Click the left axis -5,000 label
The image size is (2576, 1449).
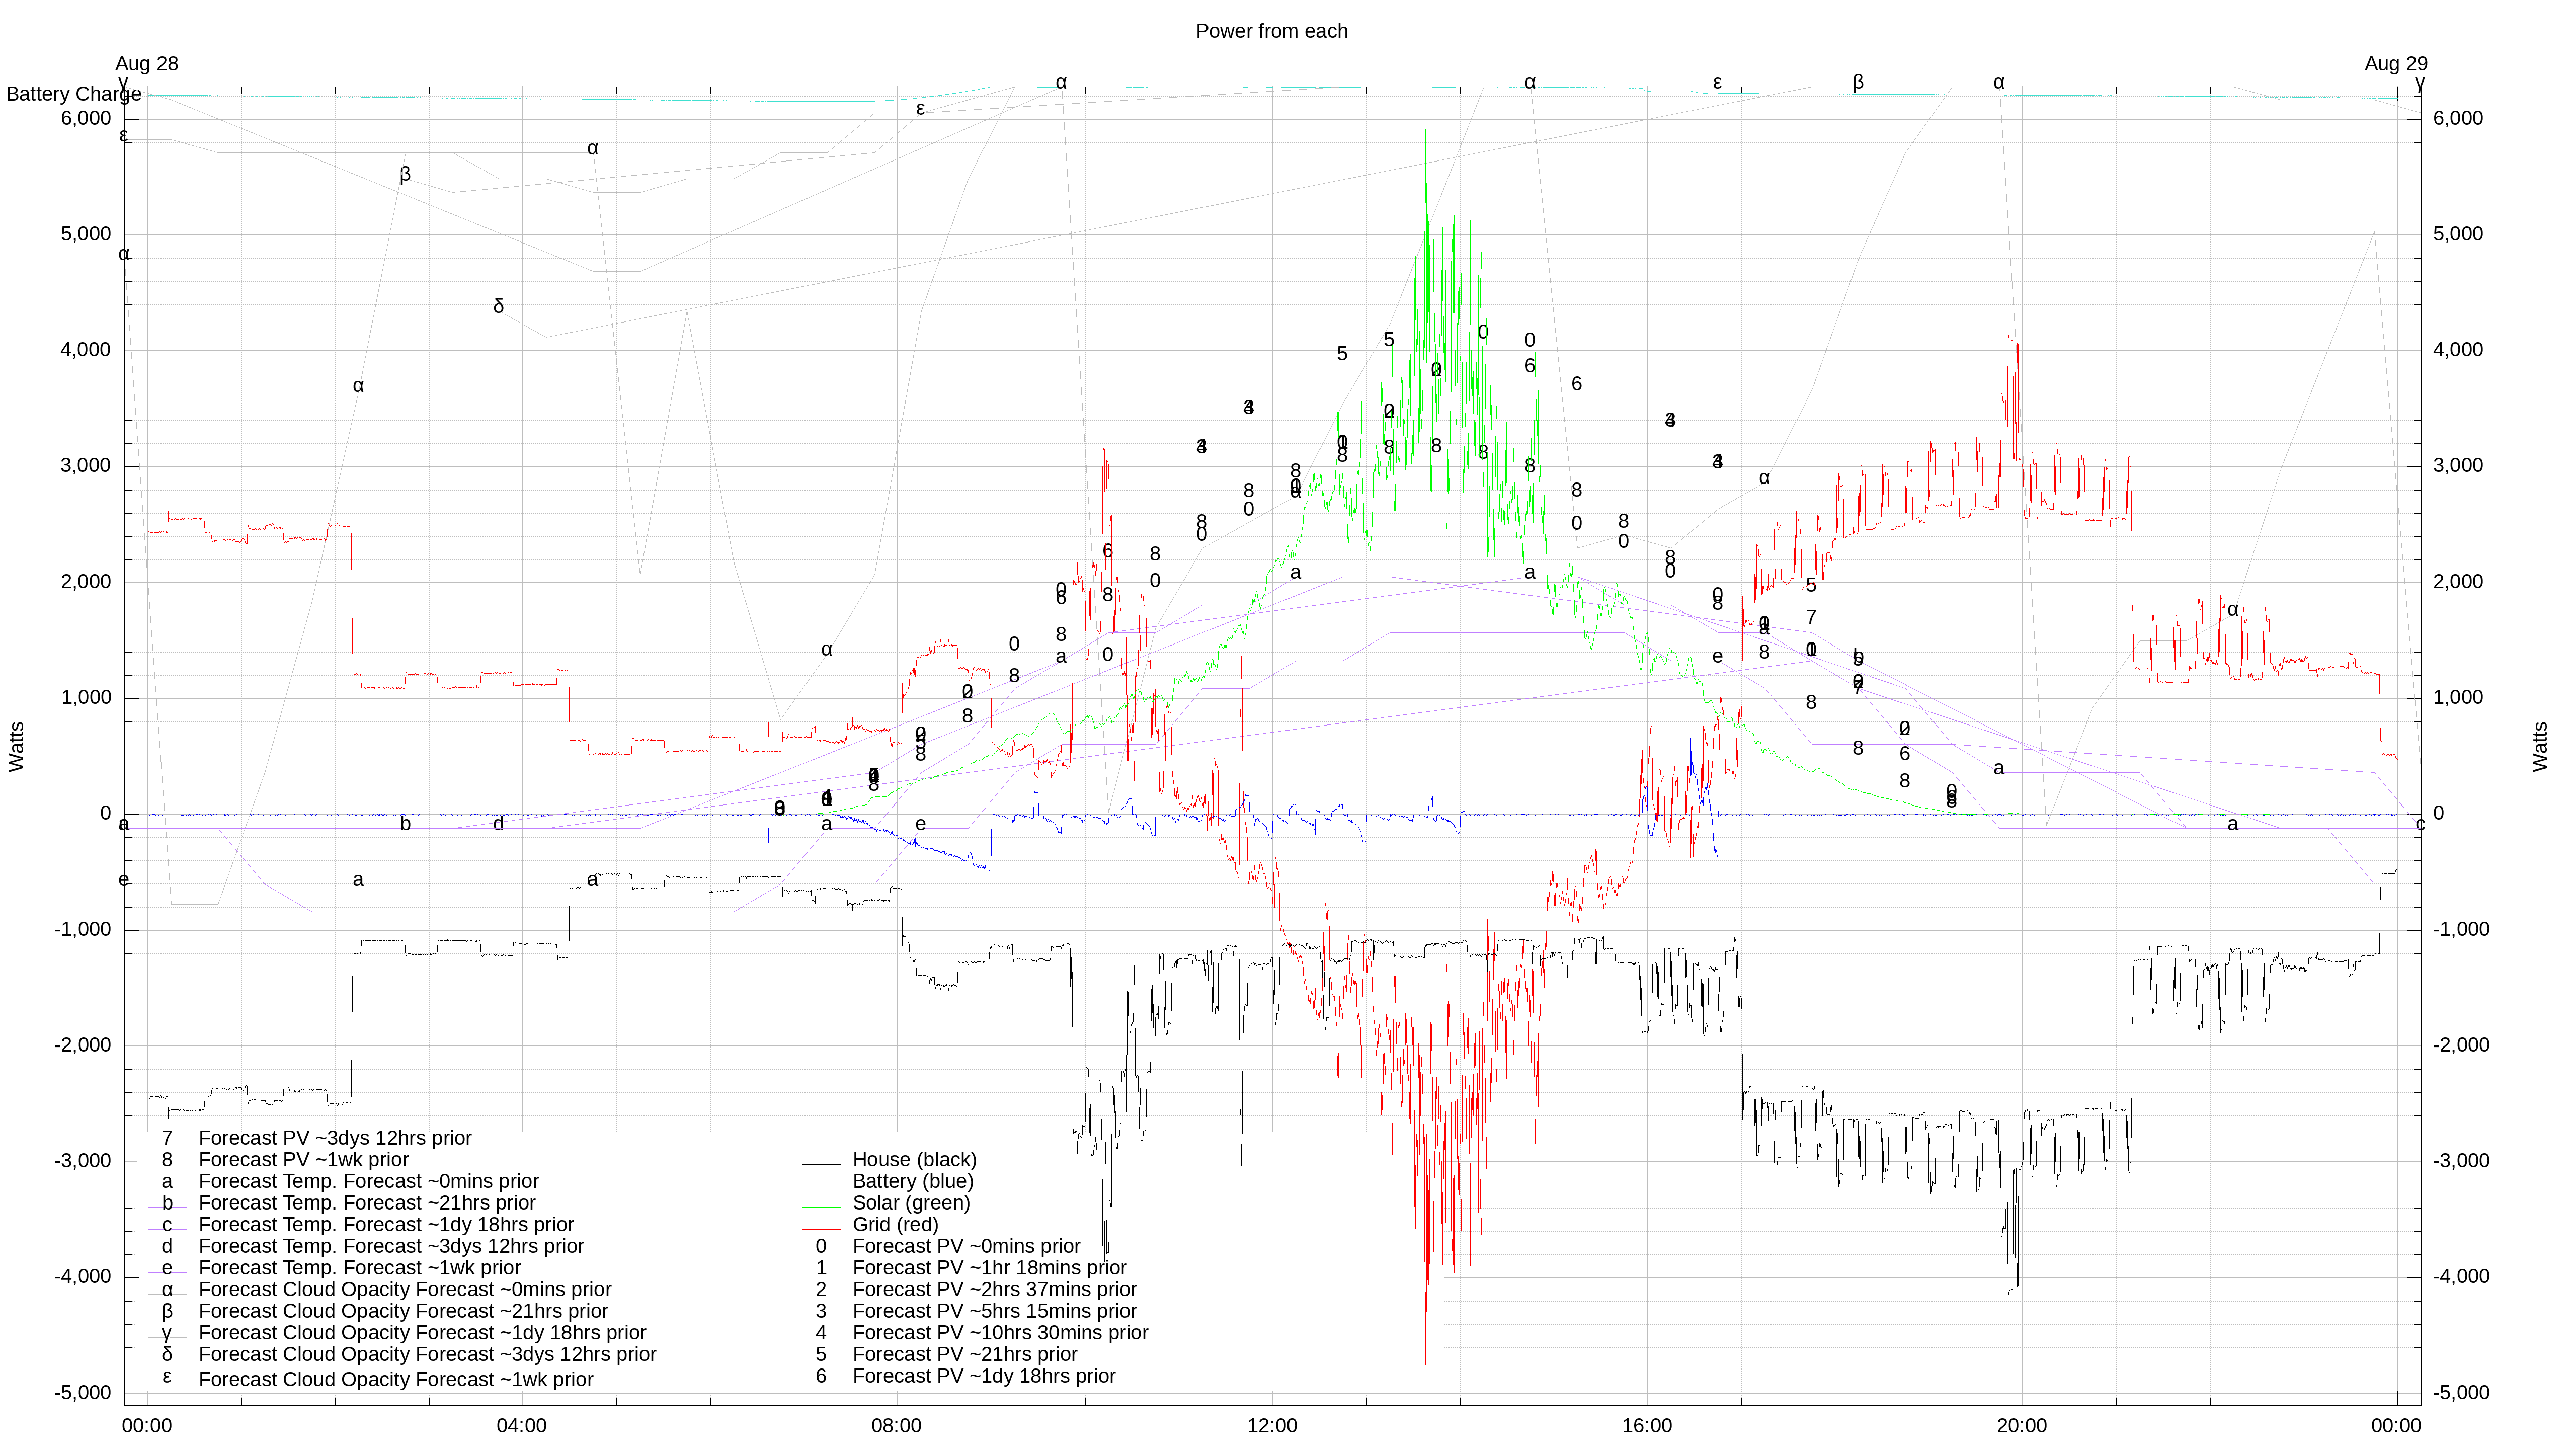[83, 1393]
